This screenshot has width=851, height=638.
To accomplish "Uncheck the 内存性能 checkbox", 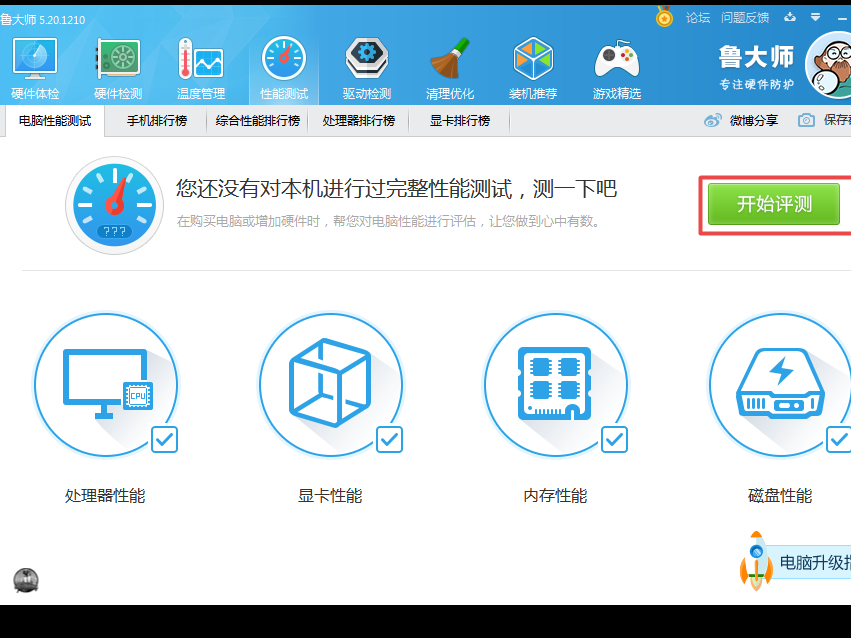I will pos(614,439).
